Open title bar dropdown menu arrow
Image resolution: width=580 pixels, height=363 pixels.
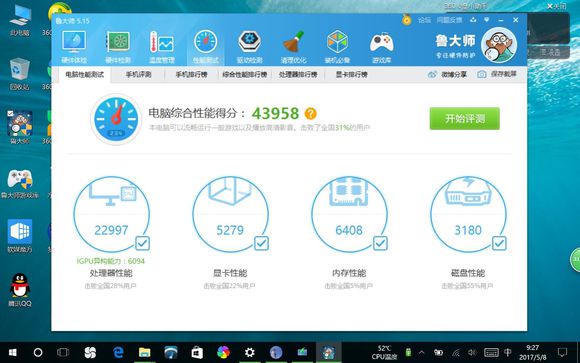[x=487, y=20]
